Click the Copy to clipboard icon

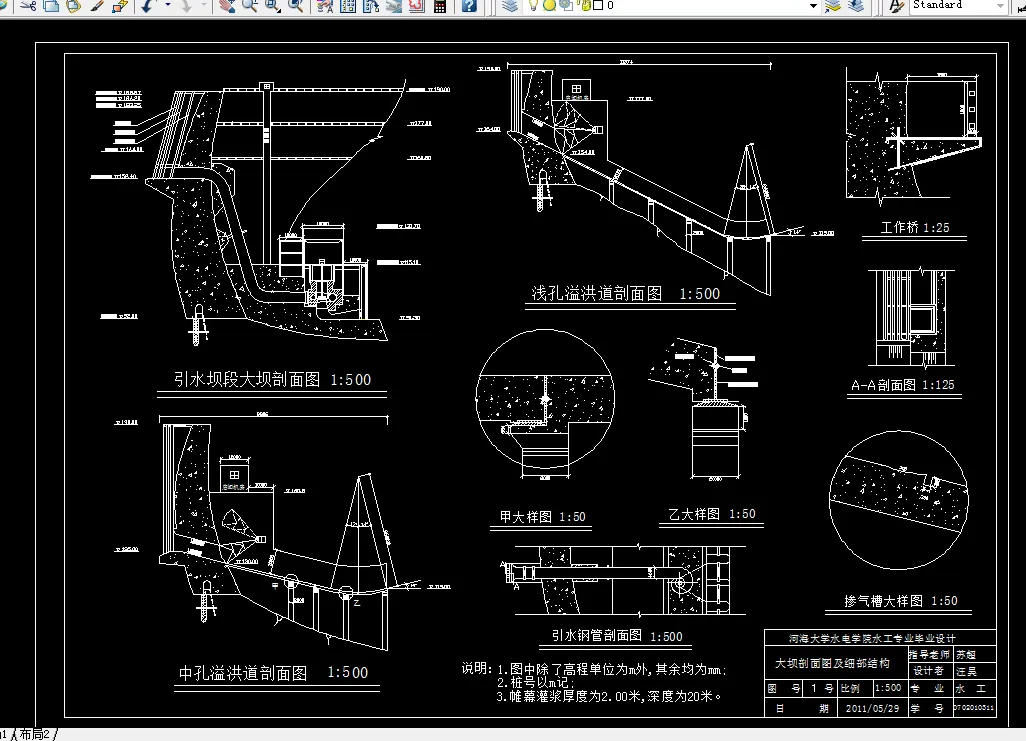(x=51, y=7)
